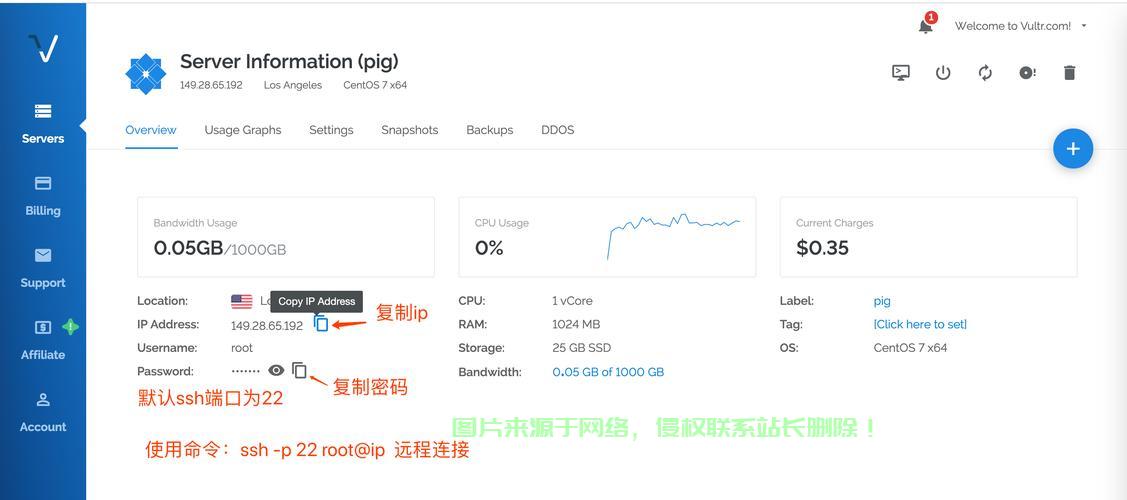Click the IP address 149.28.65.192 value
The width and height of the screenshot is (1127, 500).
267,325
